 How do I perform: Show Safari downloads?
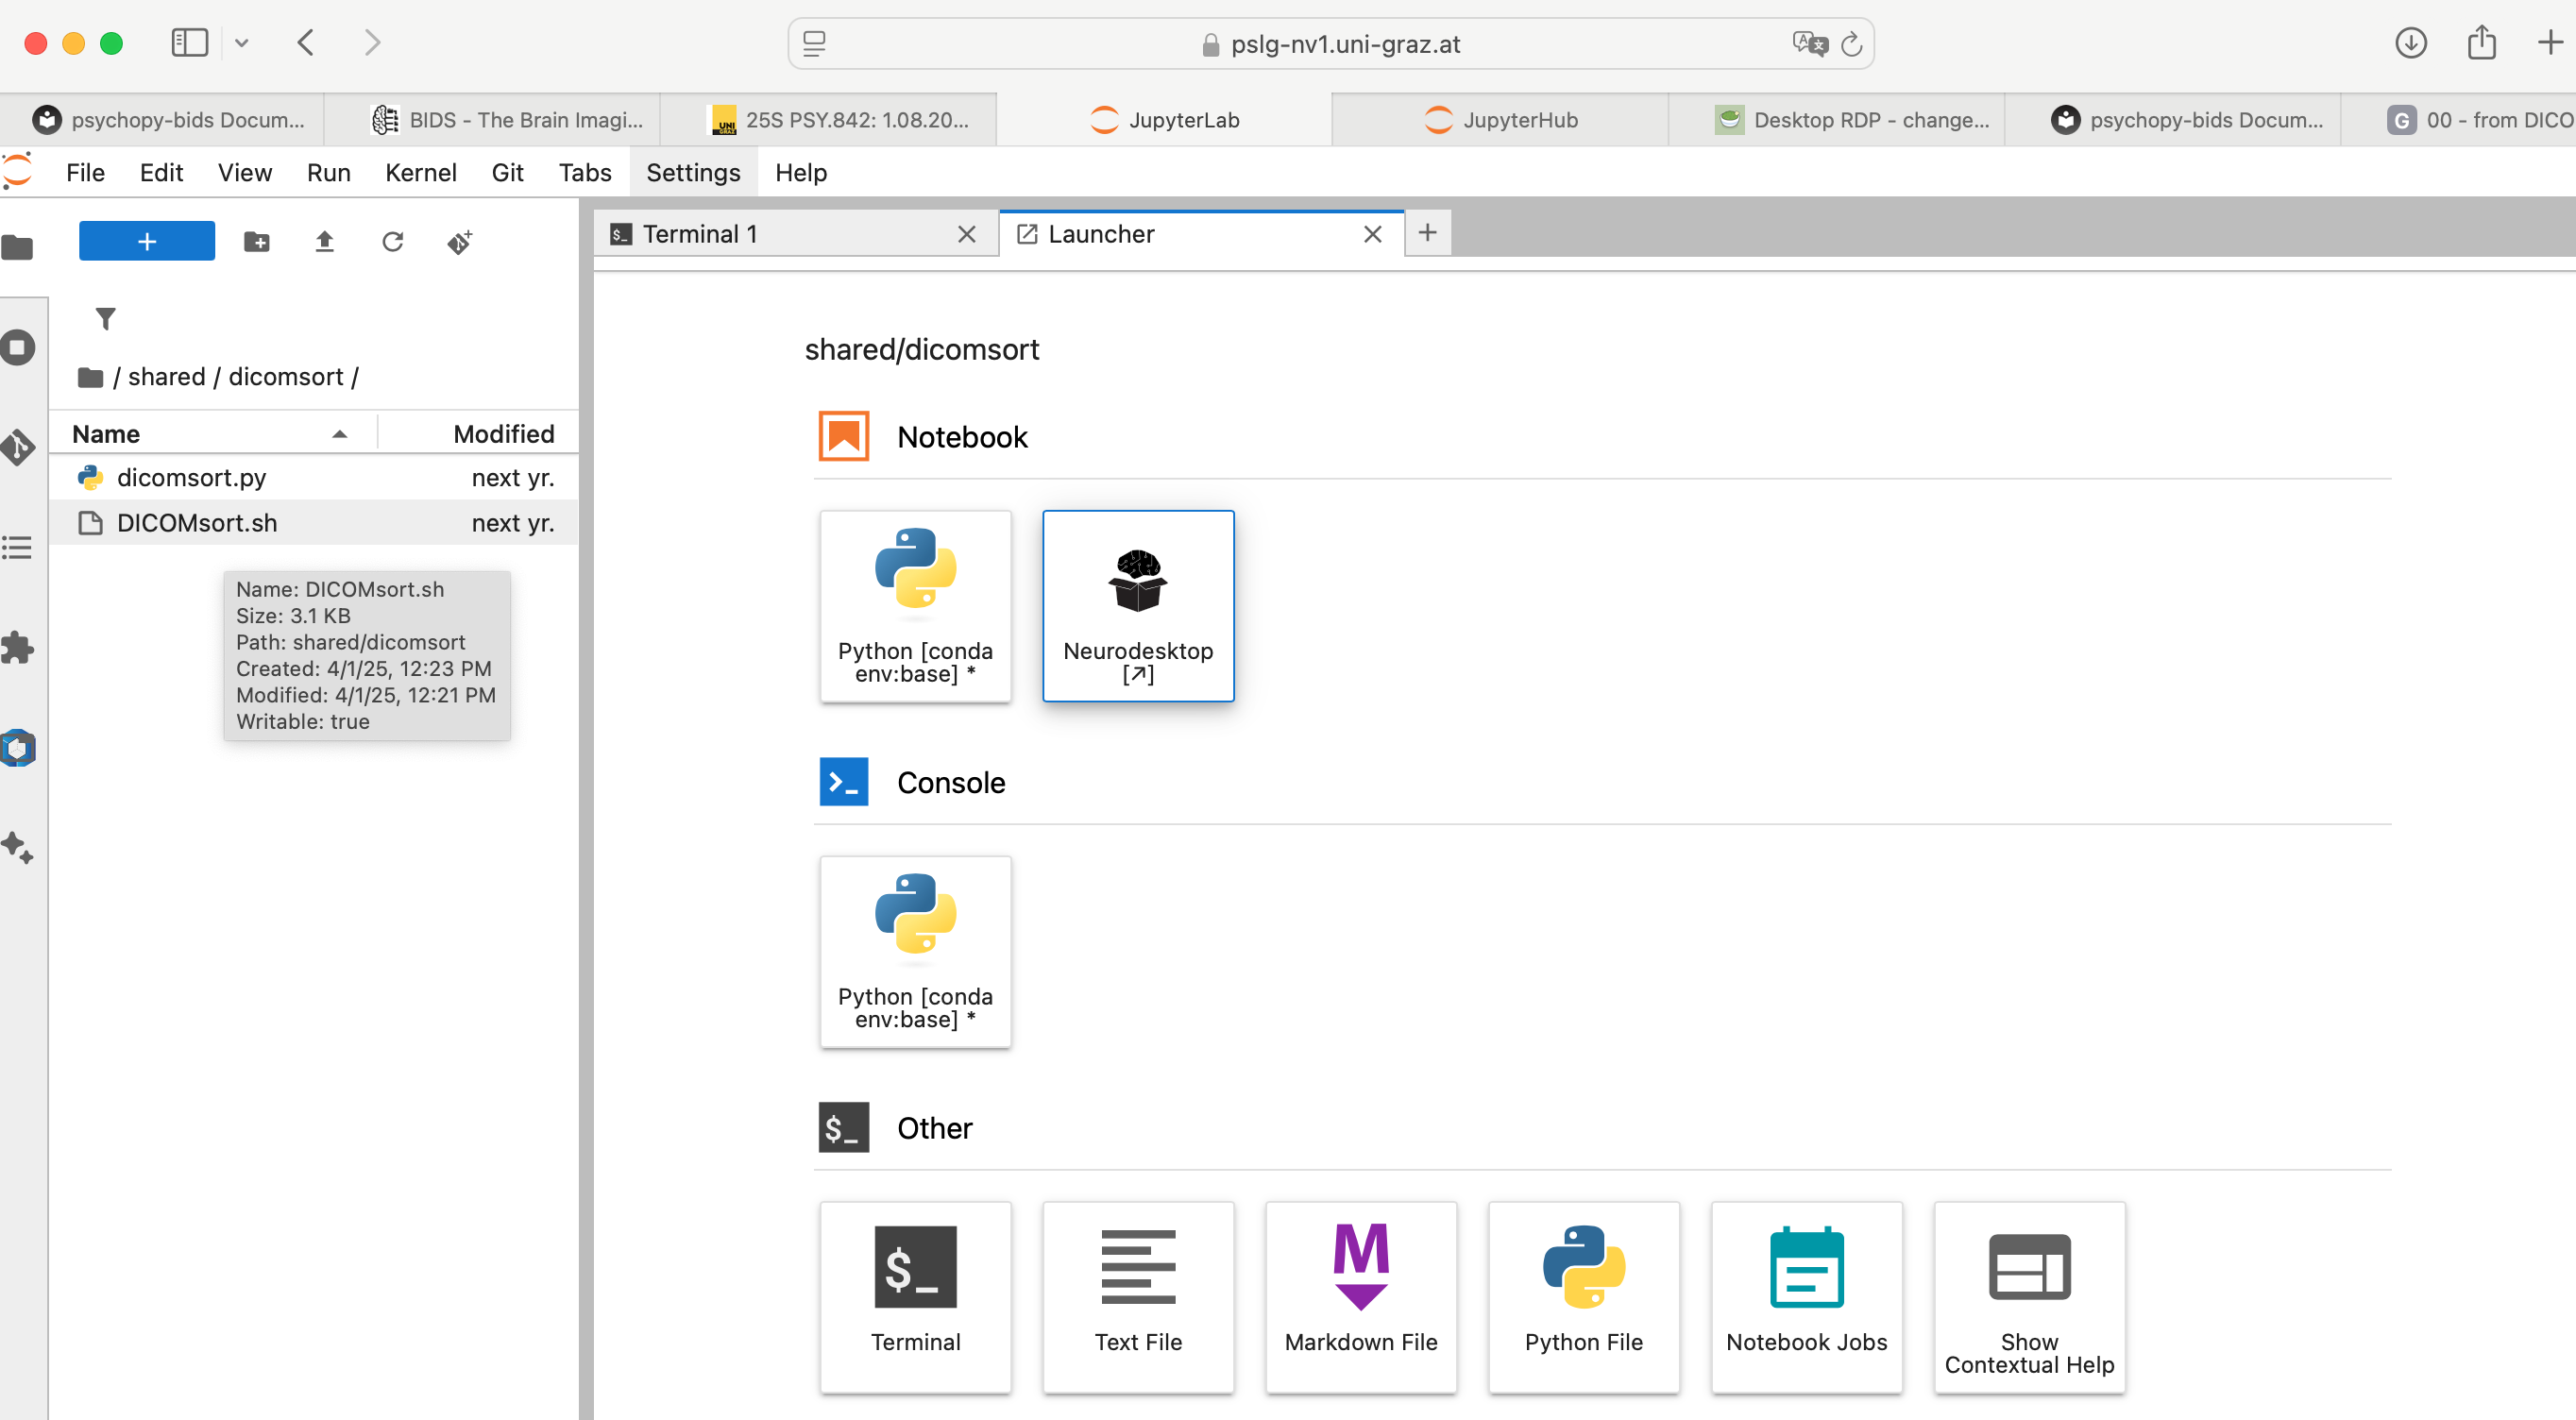pyautogui.click(x=2410, y=43)
